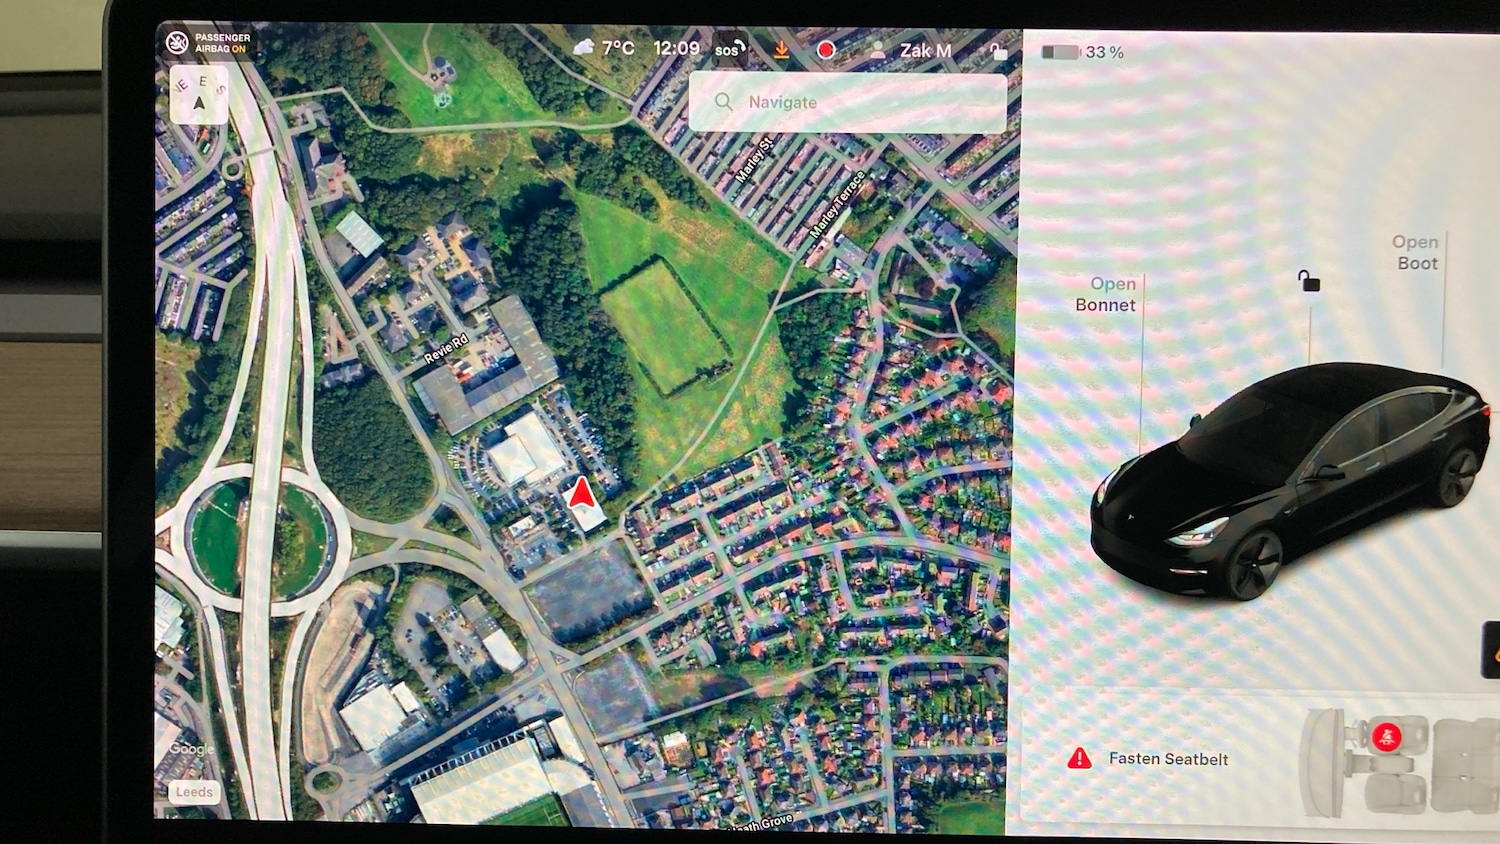1500x844 pixels.
Task: Tap the Leeds location label on map
Action: (194, 792)
